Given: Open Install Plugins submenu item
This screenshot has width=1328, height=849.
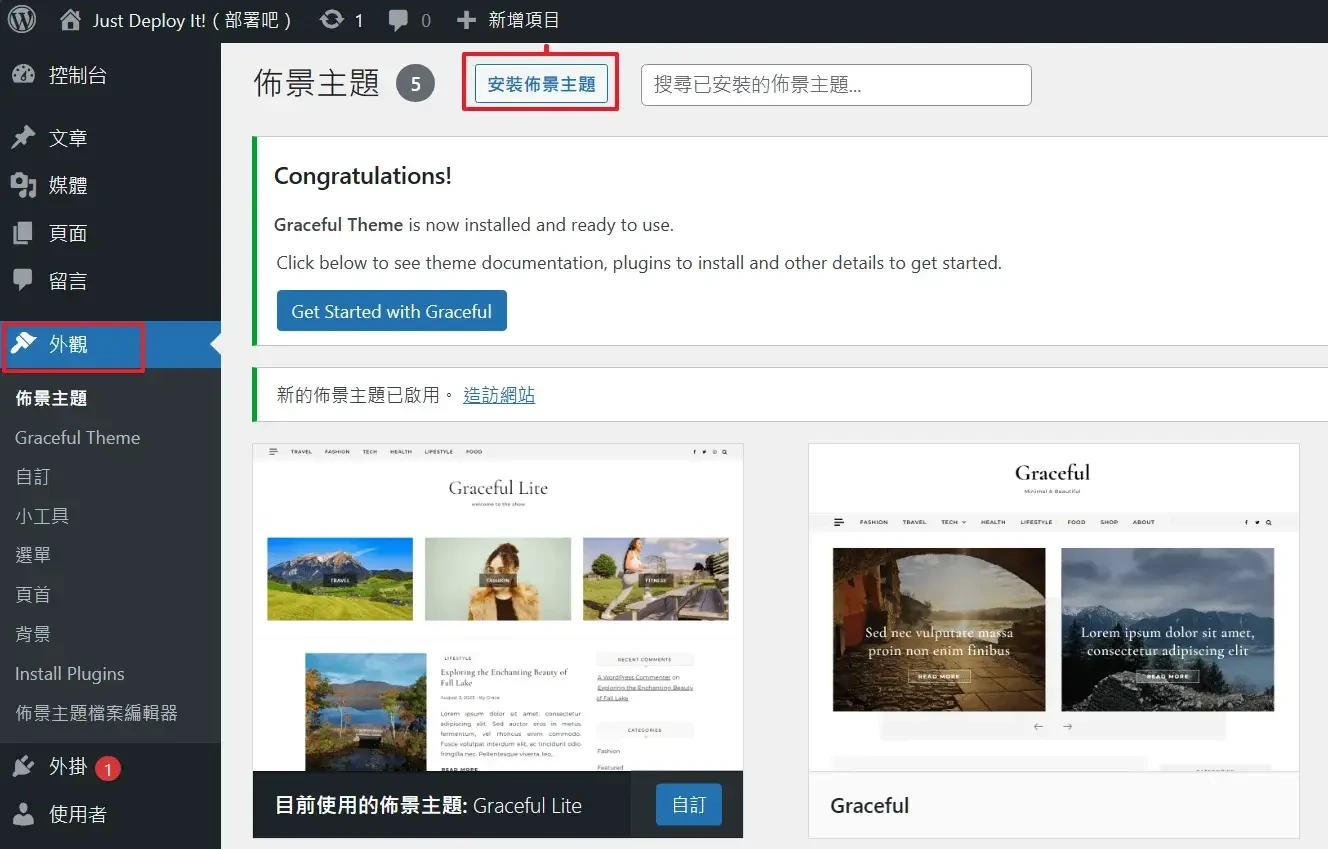Looking at the screenshot, I should (x=69, y=673).
